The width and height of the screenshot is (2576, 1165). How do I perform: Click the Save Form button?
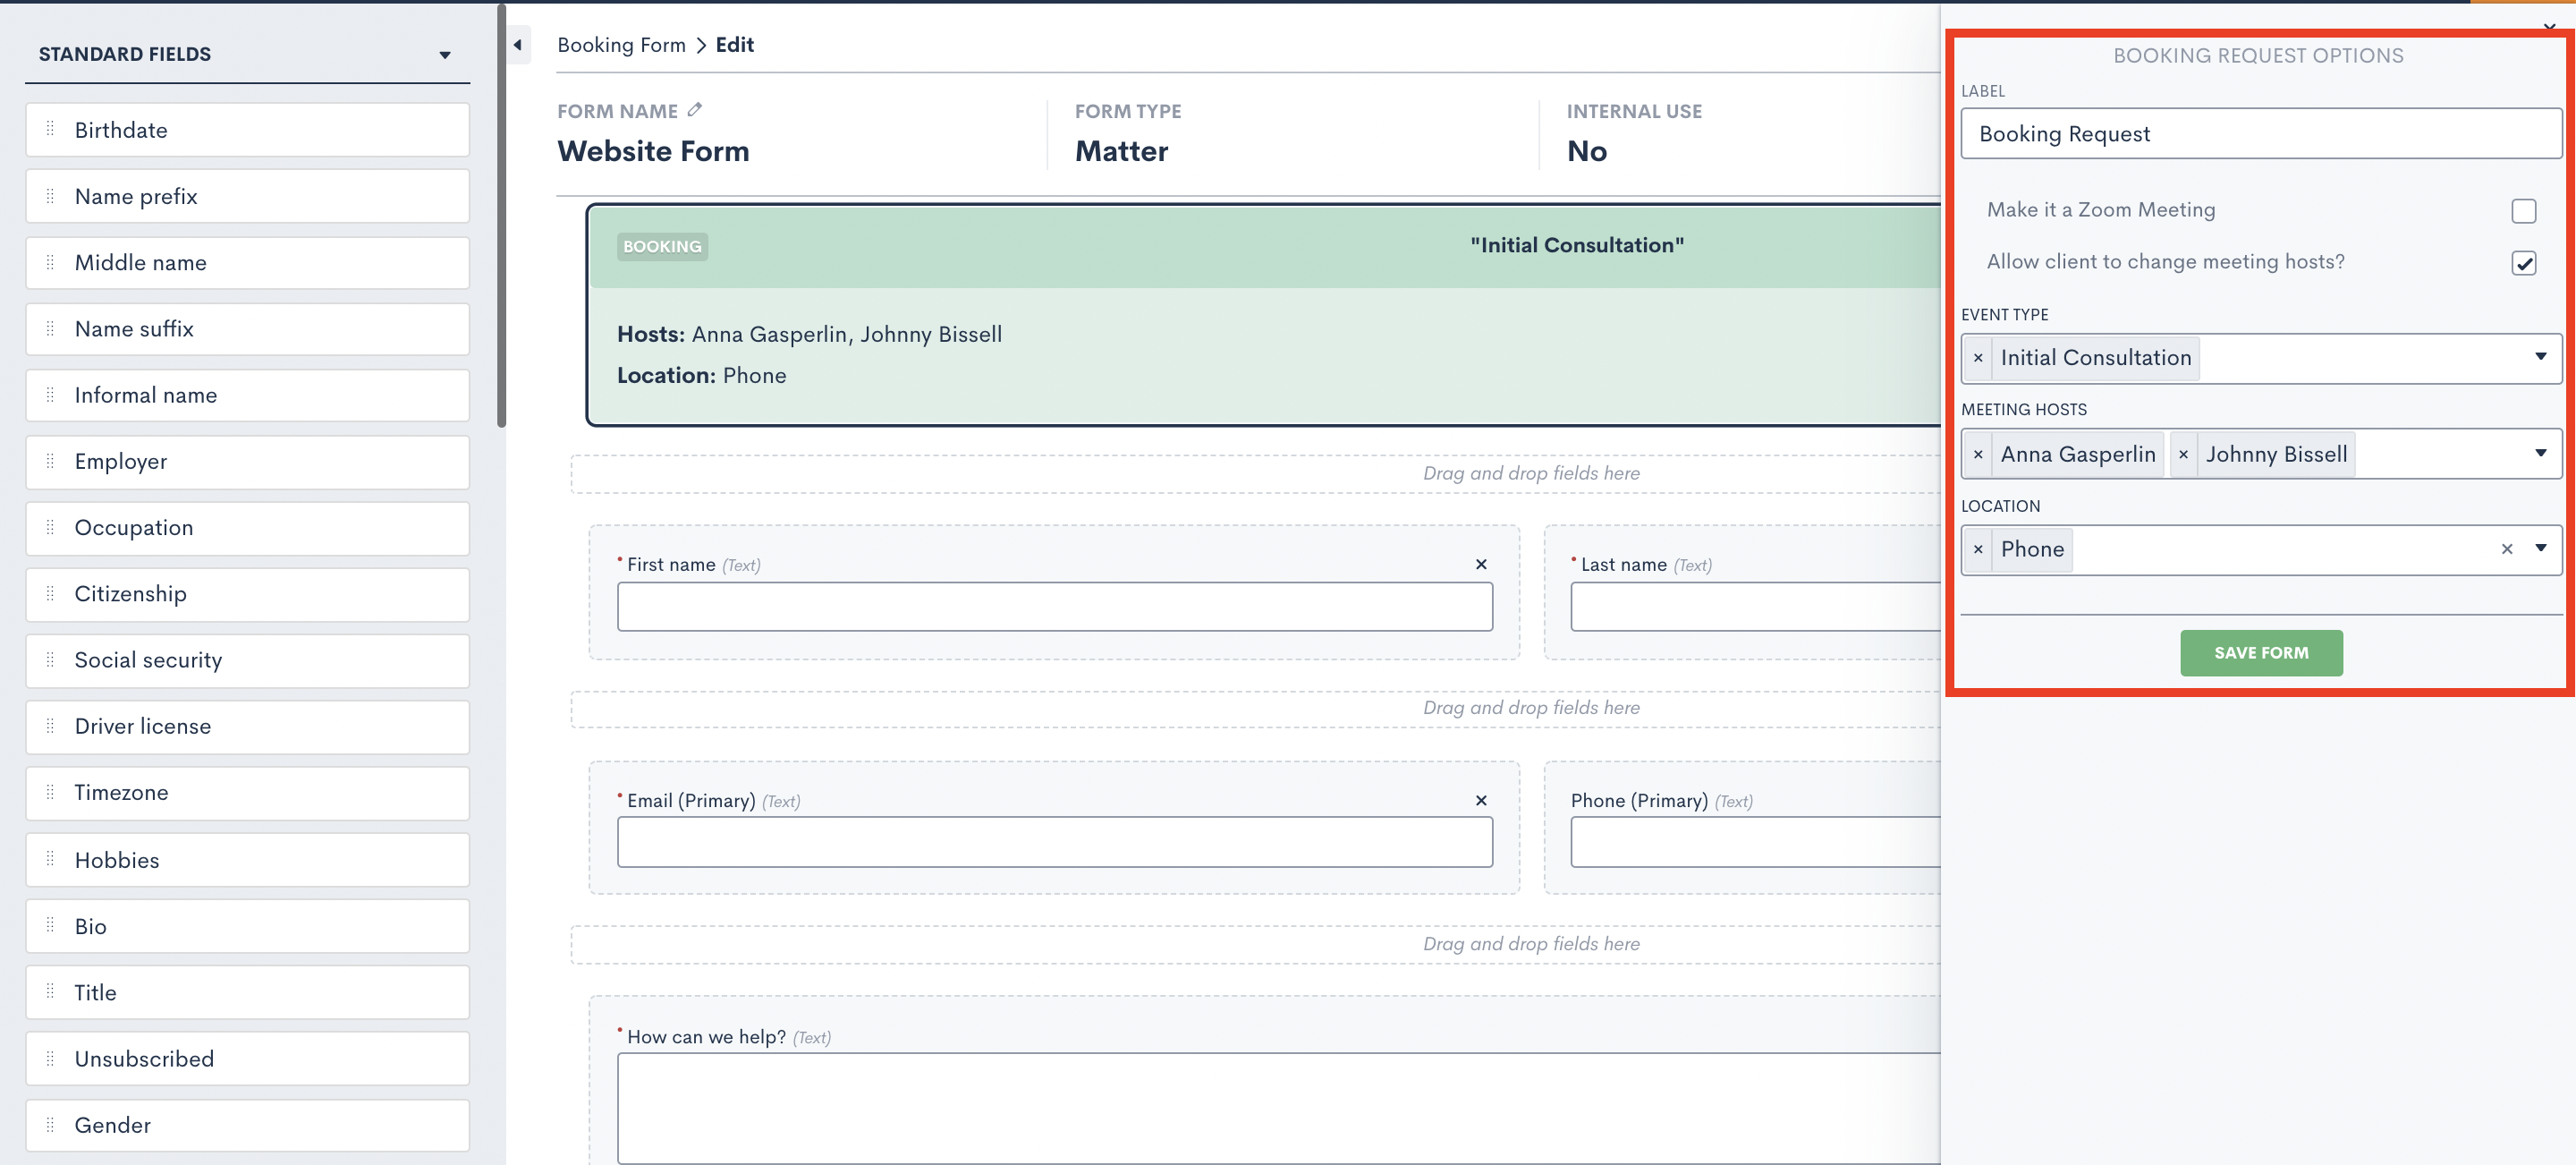click(2260, 653)
